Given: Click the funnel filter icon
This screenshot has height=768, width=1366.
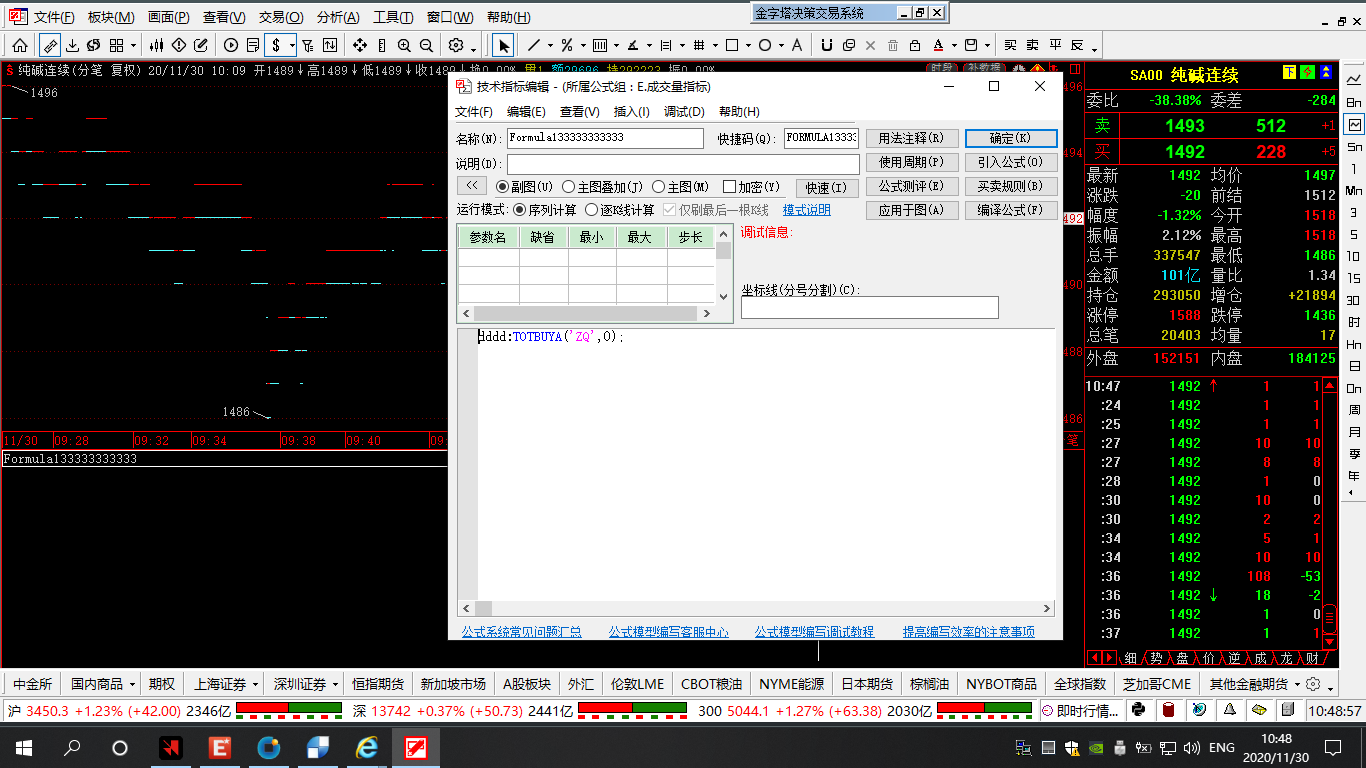Looking at the screenshot, I should 308,45.
